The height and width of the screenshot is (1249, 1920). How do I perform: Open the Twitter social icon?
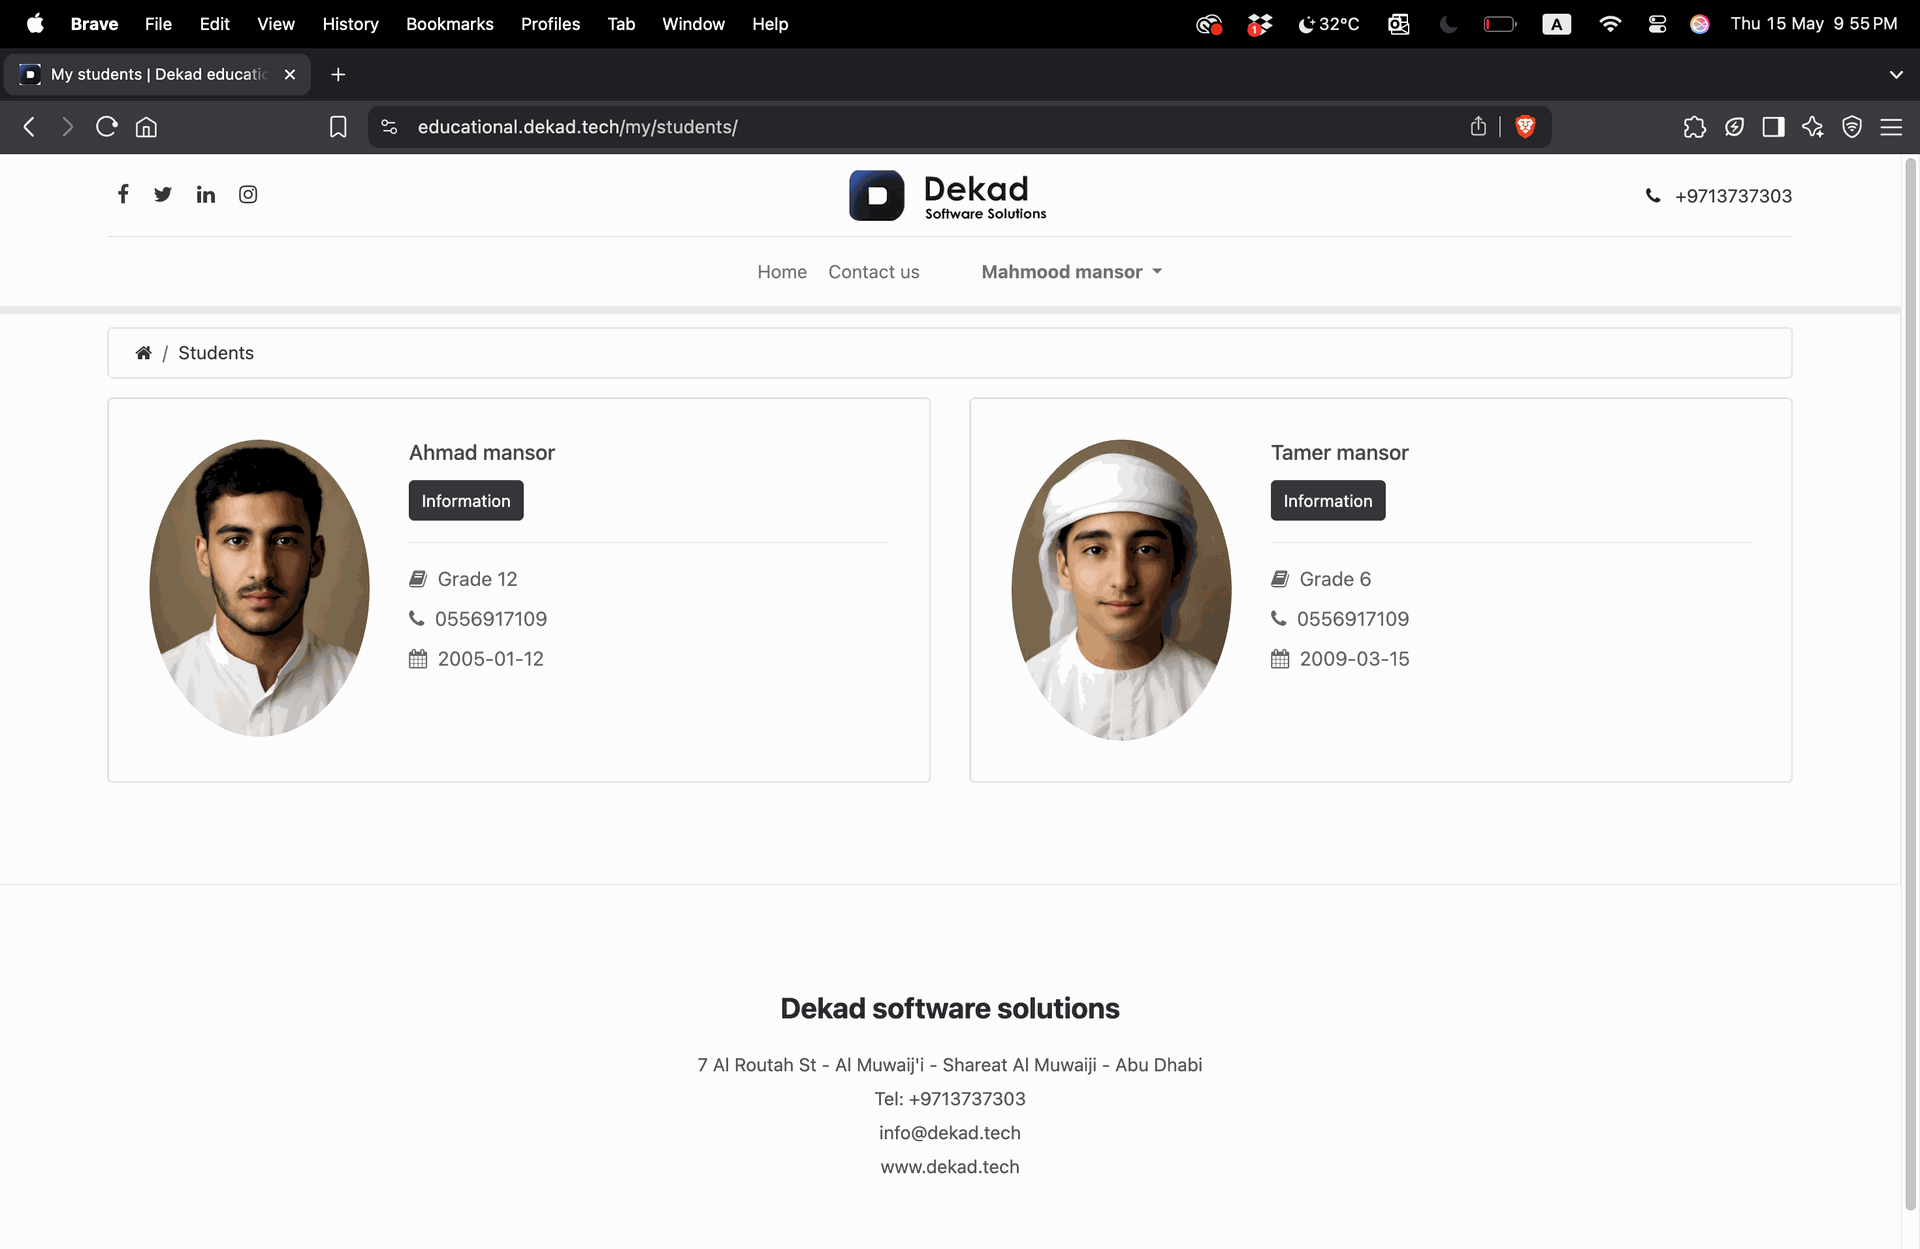tap(163, 194)
